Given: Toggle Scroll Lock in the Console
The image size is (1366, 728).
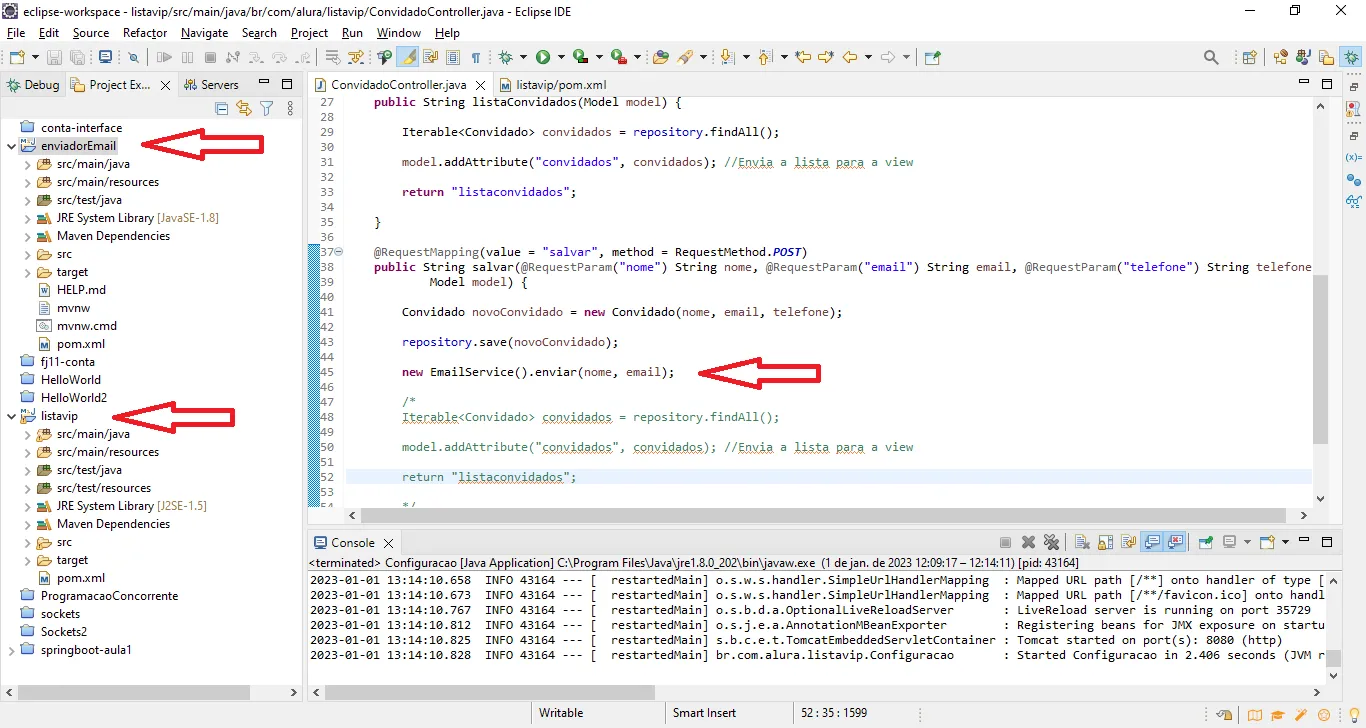Looking at the screenshot, I should pyautogui.click(x=1106, y=542).
